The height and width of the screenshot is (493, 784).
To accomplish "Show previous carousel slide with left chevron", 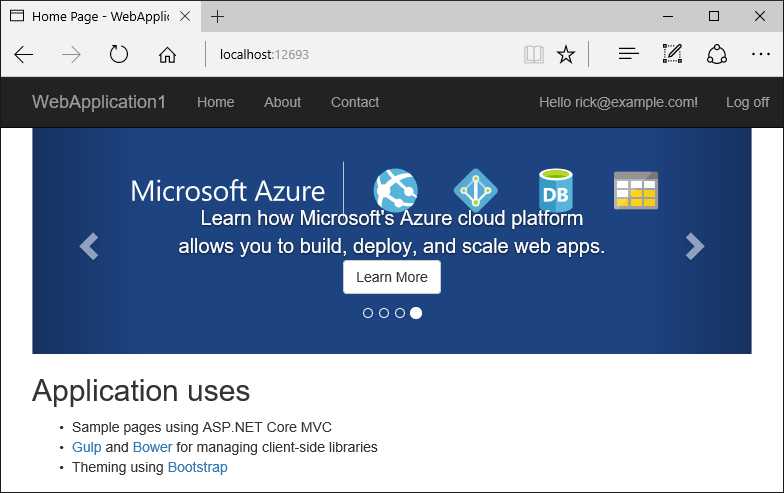I will coord(90,246).
